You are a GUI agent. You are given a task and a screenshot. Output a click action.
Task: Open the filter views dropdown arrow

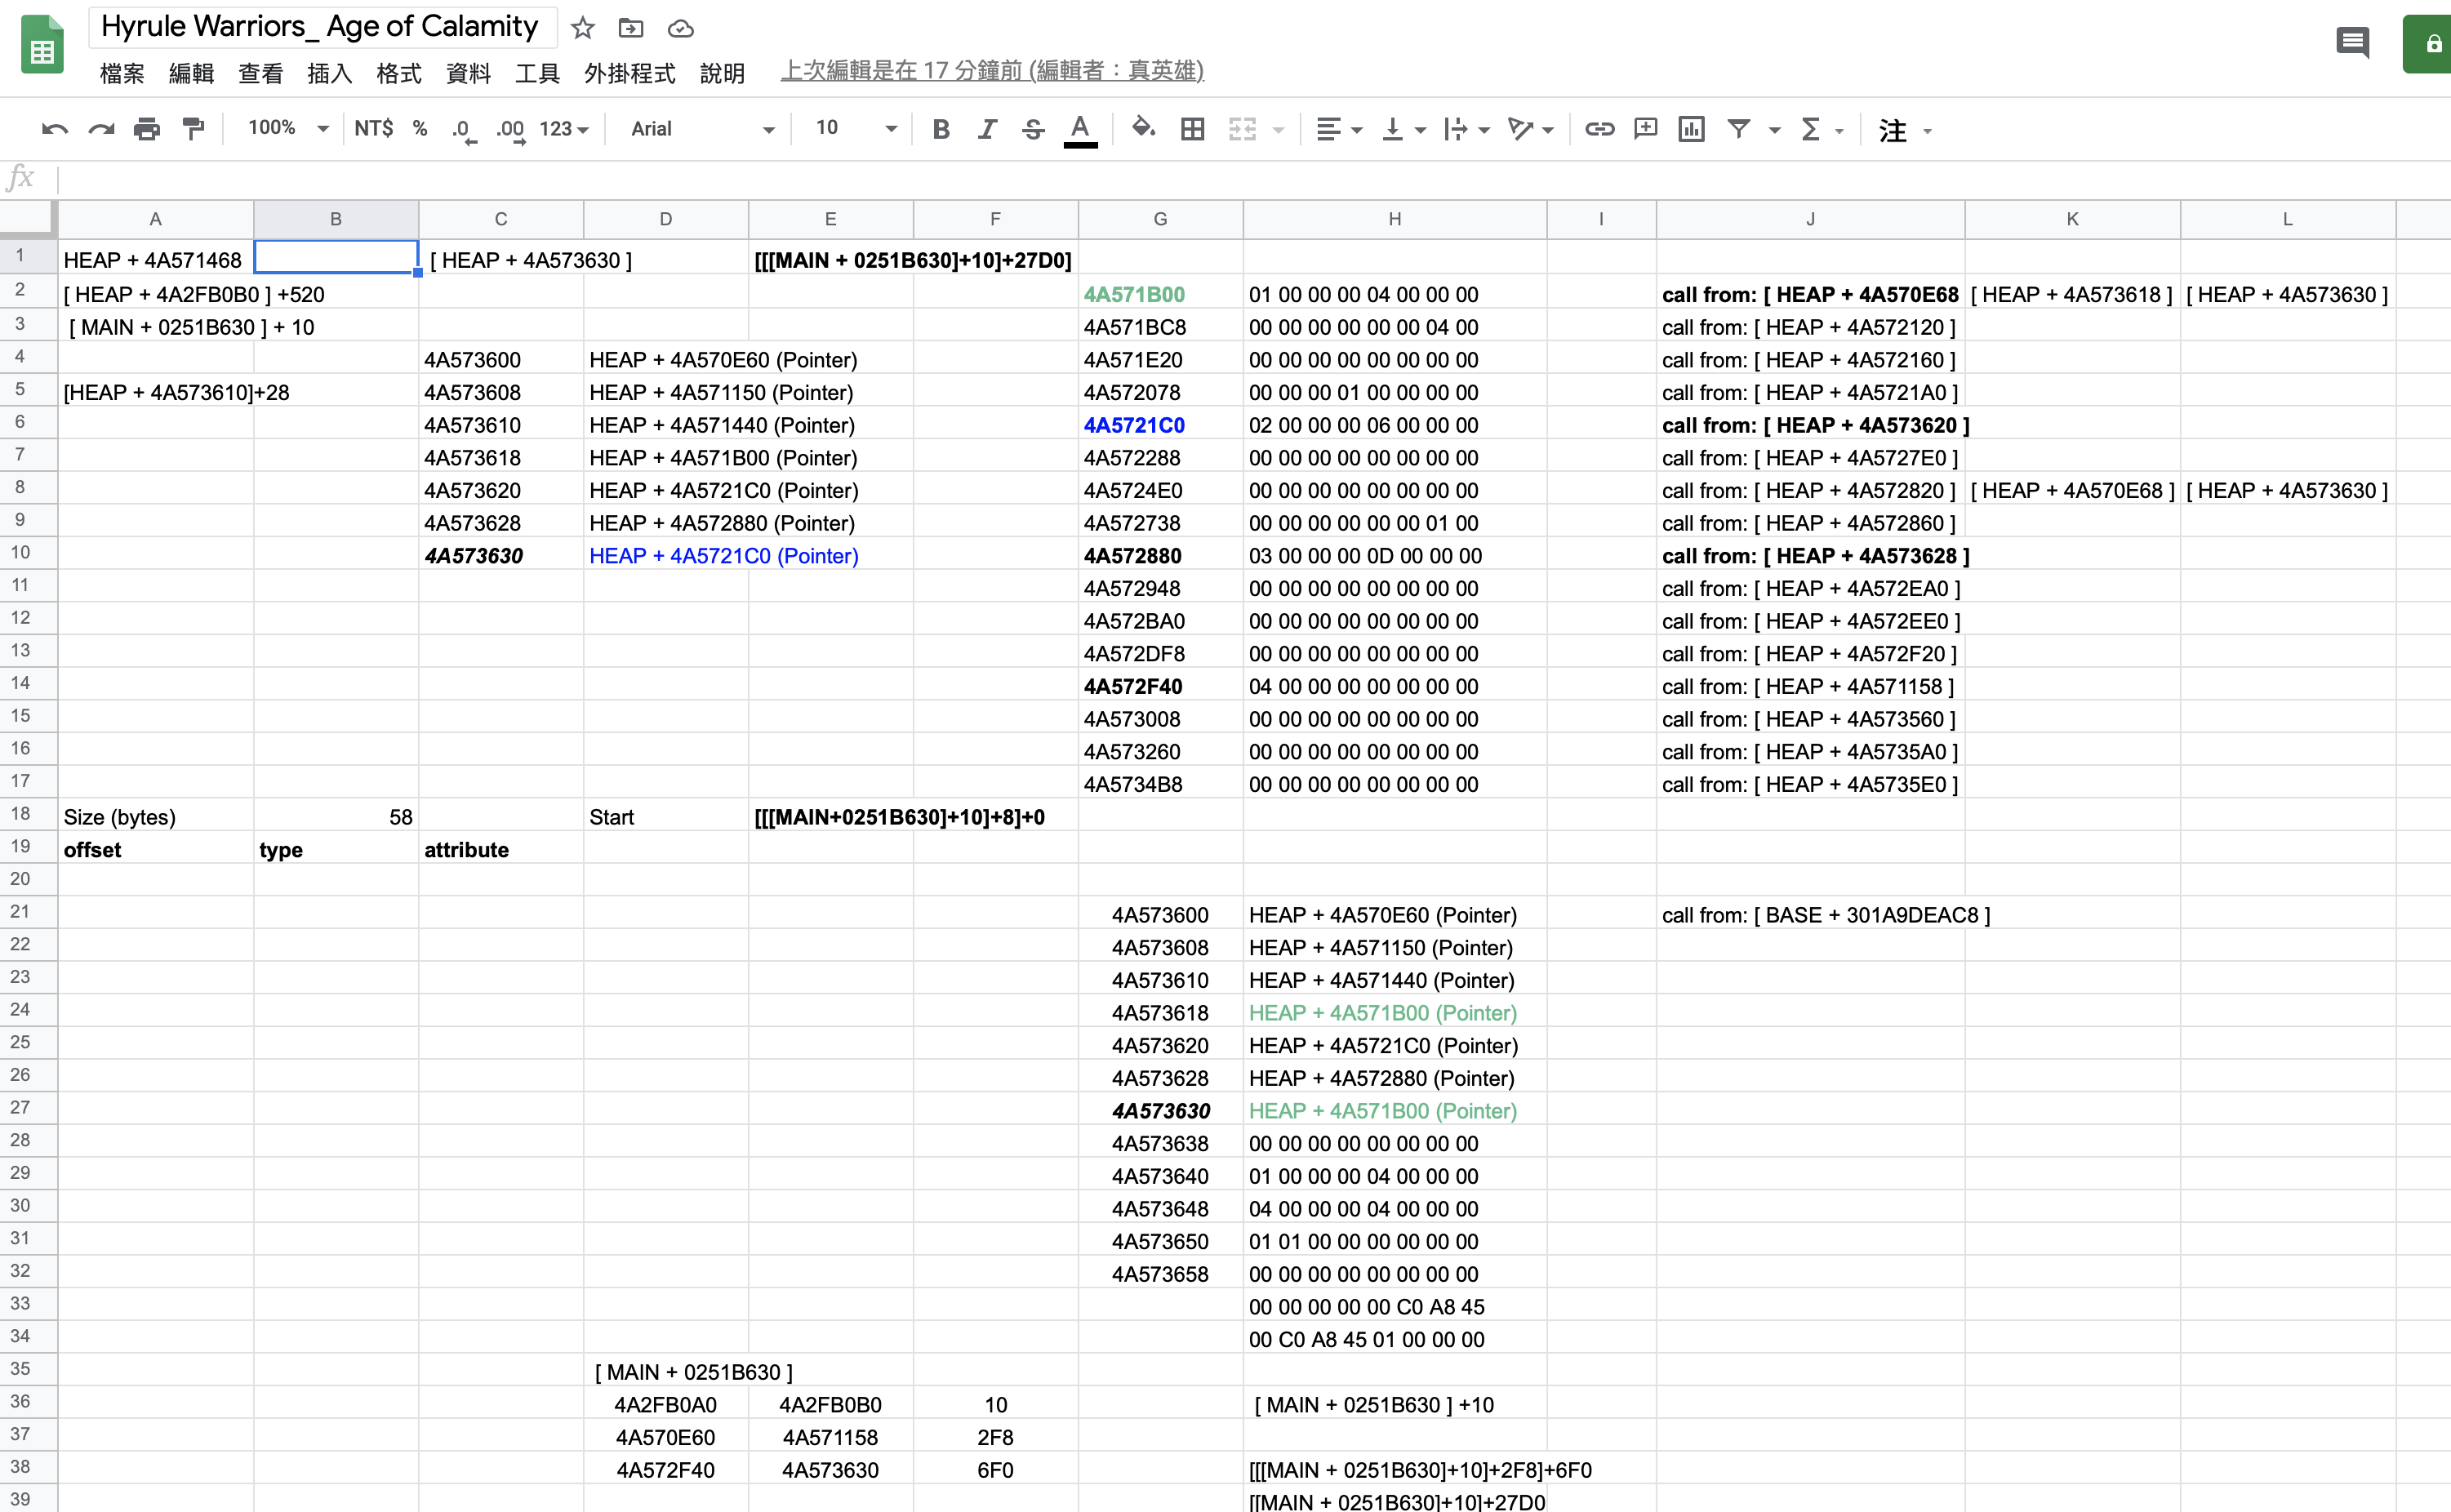(1774, 130)
